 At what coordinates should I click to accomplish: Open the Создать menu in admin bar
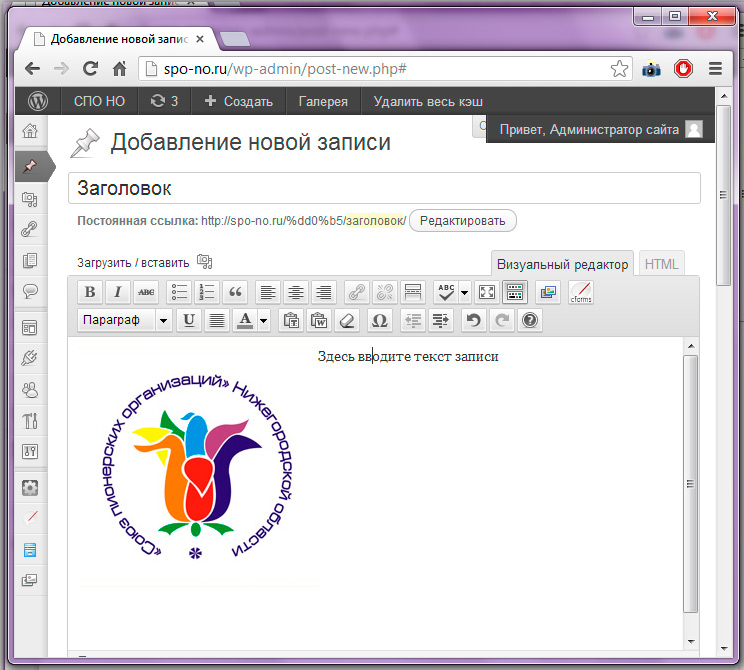(x=239, y=101)
